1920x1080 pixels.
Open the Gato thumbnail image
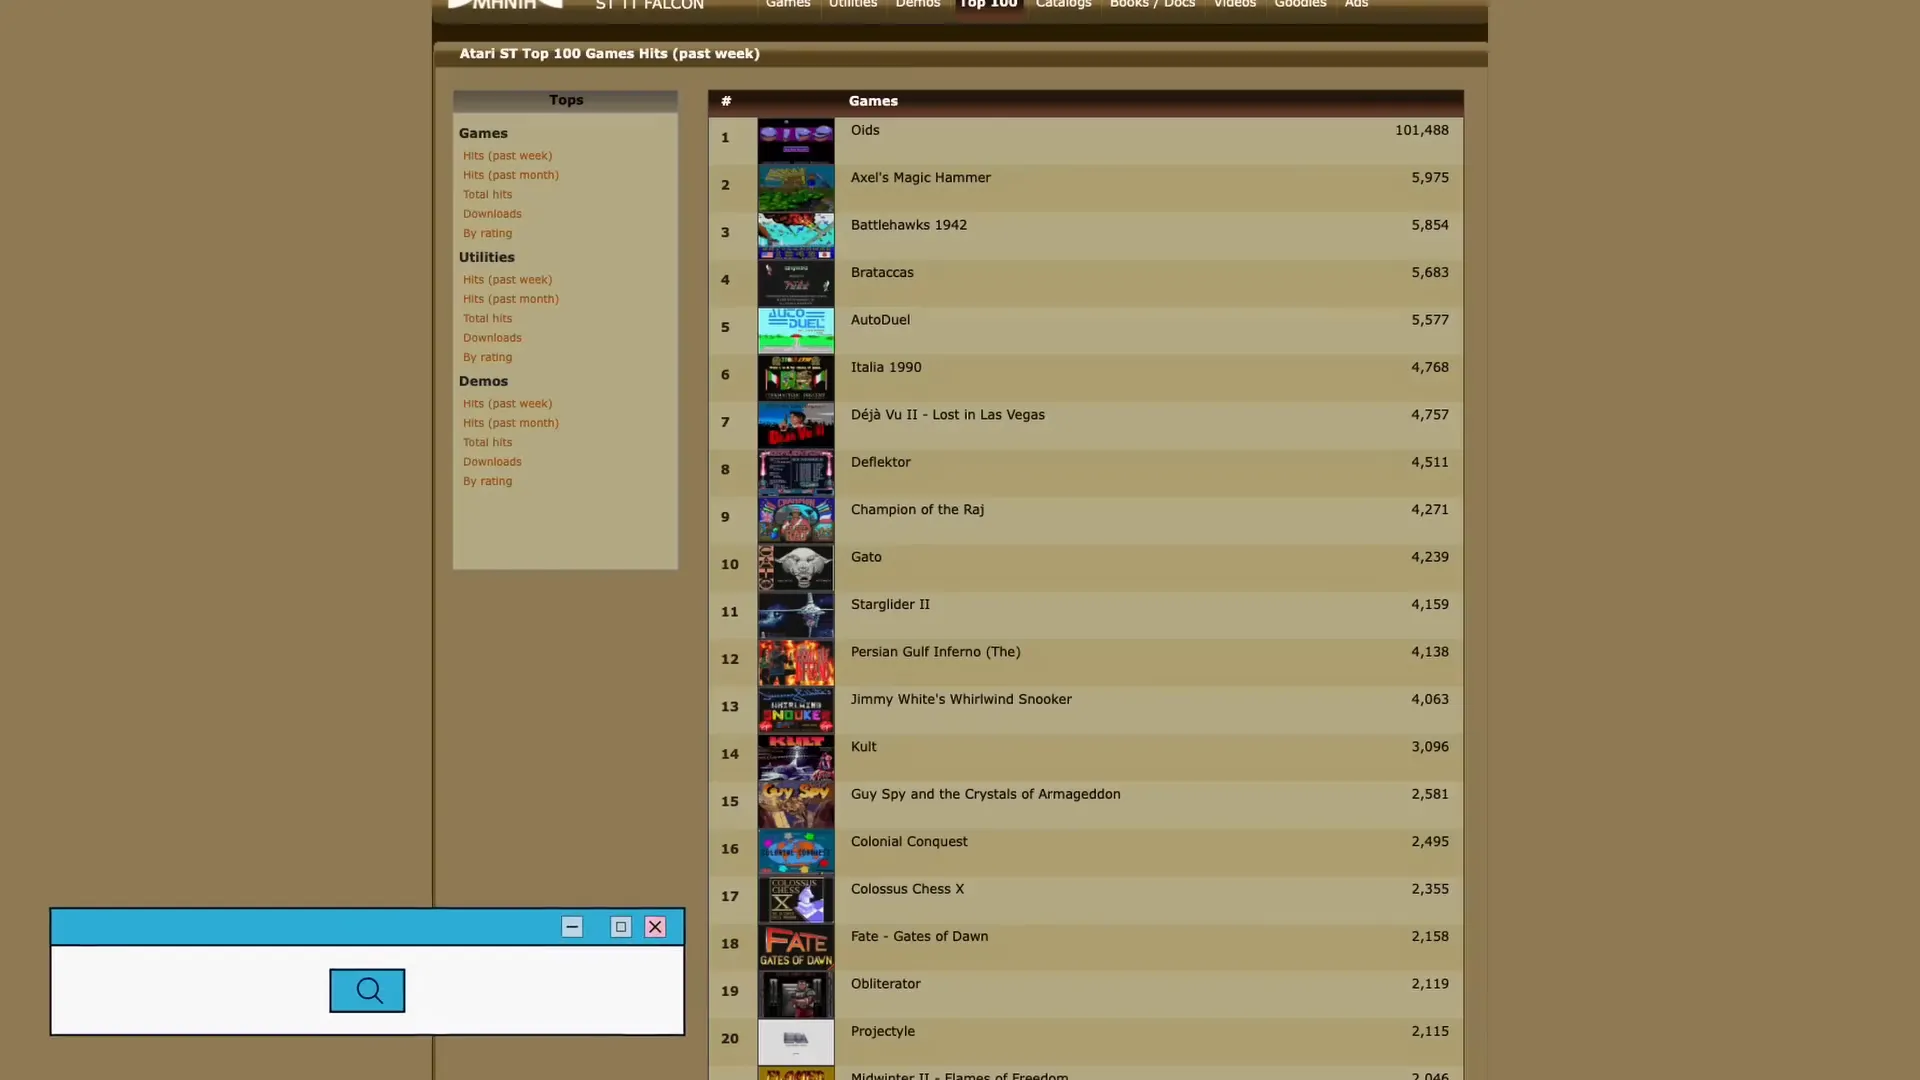pyautogui.click(x=796, y=568)
